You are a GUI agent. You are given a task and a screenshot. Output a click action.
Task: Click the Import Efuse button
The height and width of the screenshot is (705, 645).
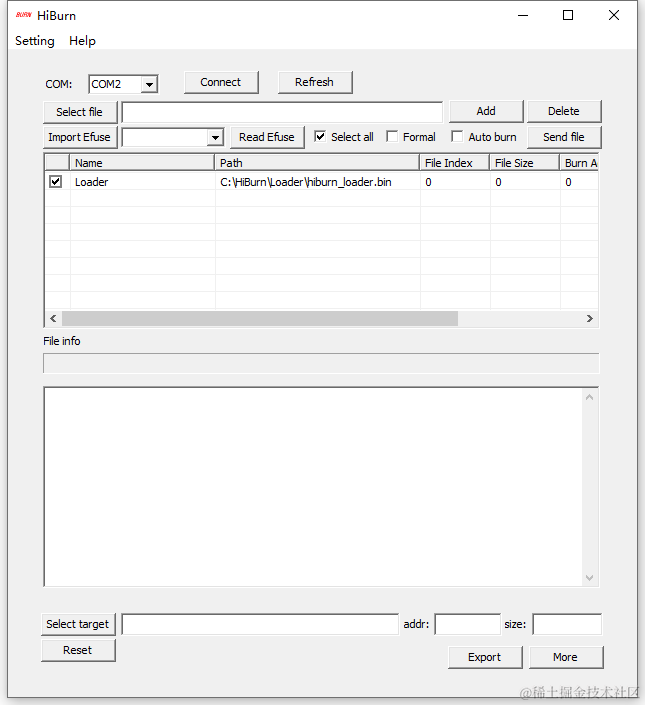coord(80,137)
